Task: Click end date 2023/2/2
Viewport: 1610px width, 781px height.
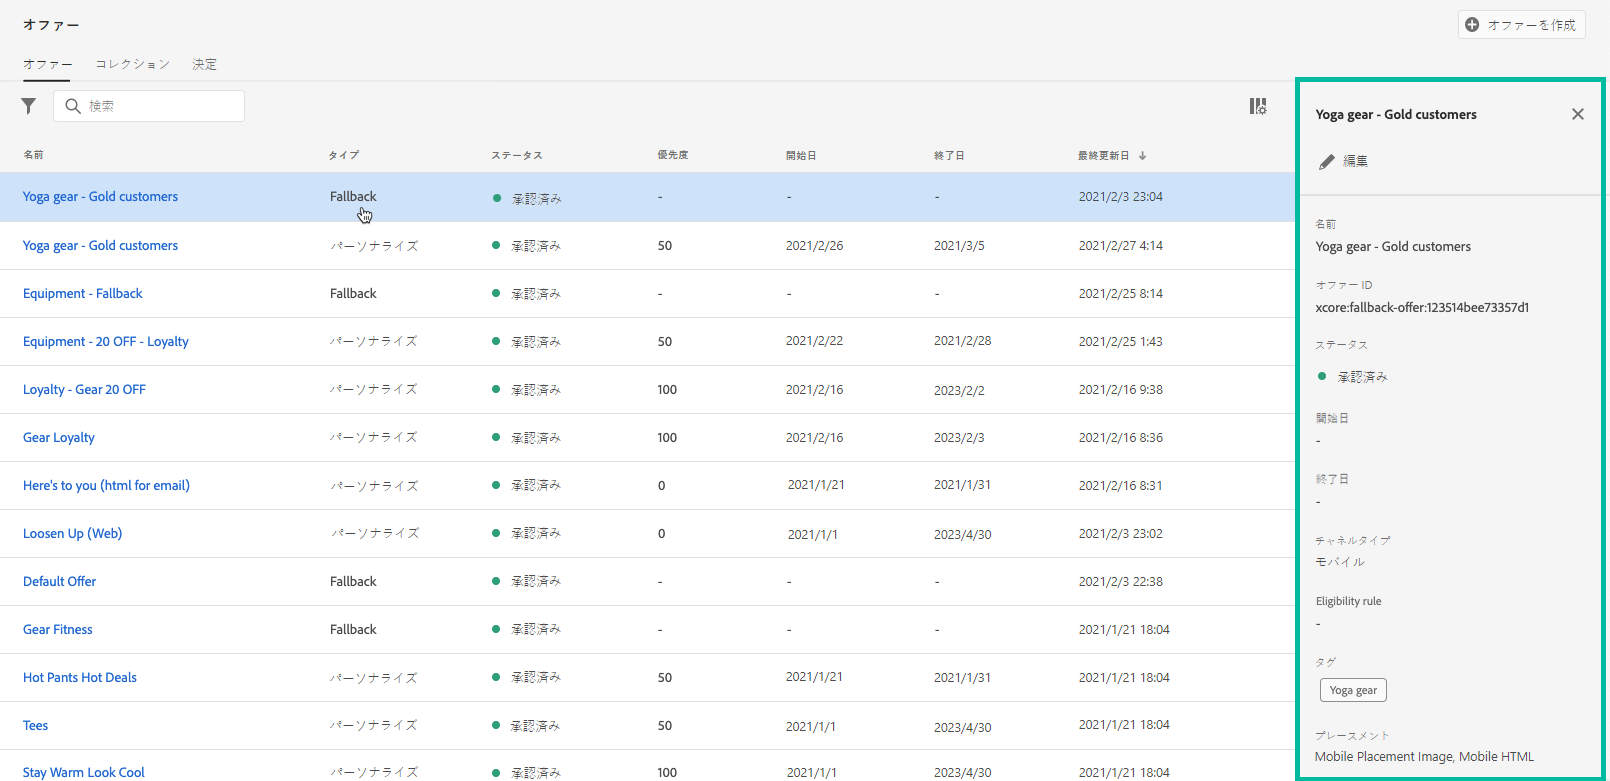Action: tap(959, 390)
